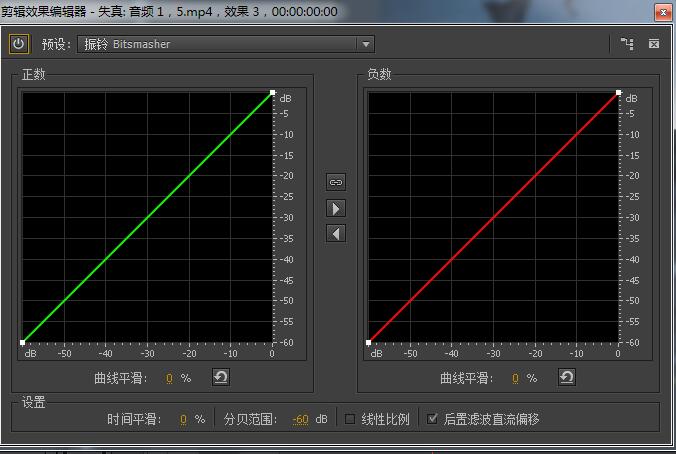
Task: Uncheck the 后置滤波直流偏移 checkbox
Action: pyautogui.click(x=432, y=419)
